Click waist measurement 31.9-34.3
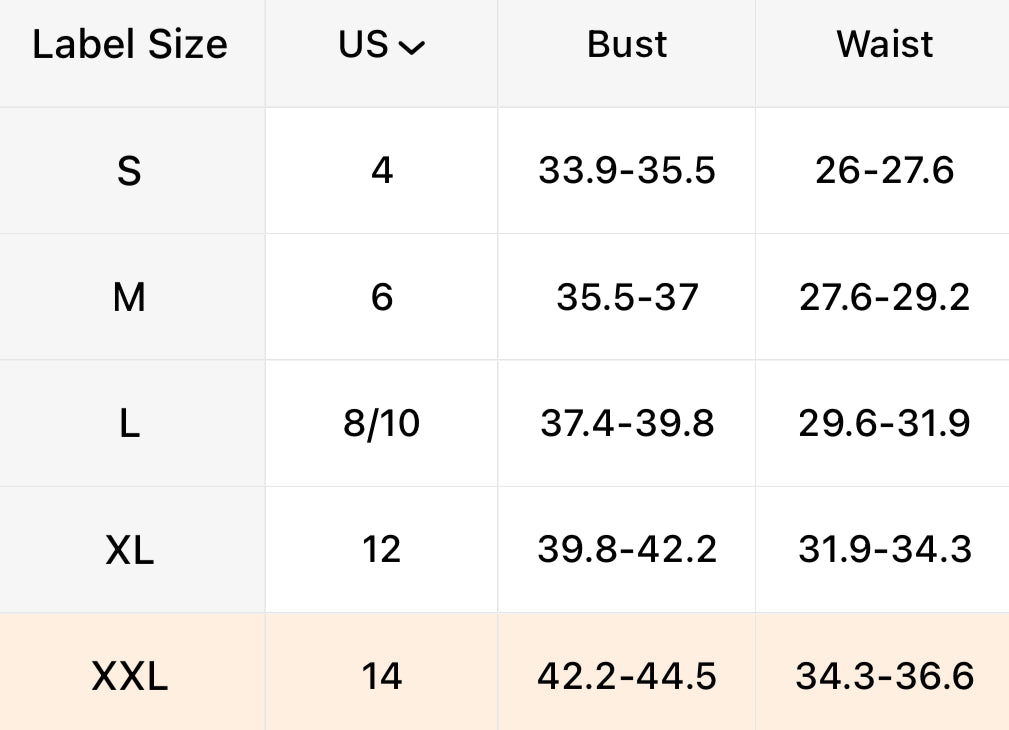 [885, 550]
